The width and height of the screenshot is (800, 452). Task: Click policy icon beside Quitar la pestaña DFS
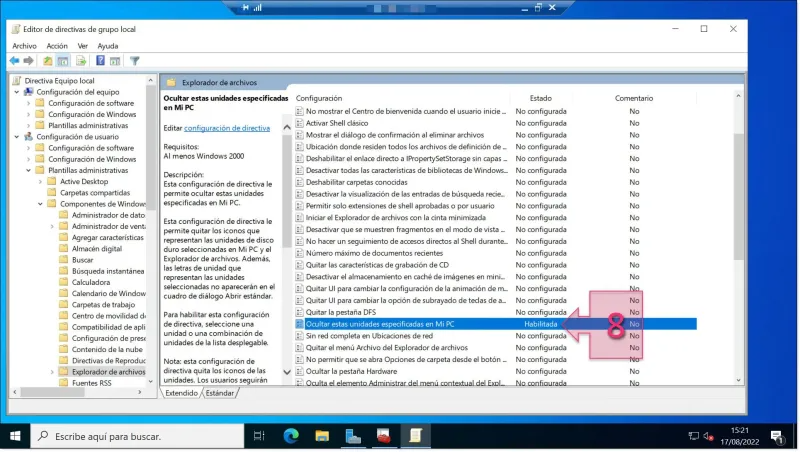299,312
